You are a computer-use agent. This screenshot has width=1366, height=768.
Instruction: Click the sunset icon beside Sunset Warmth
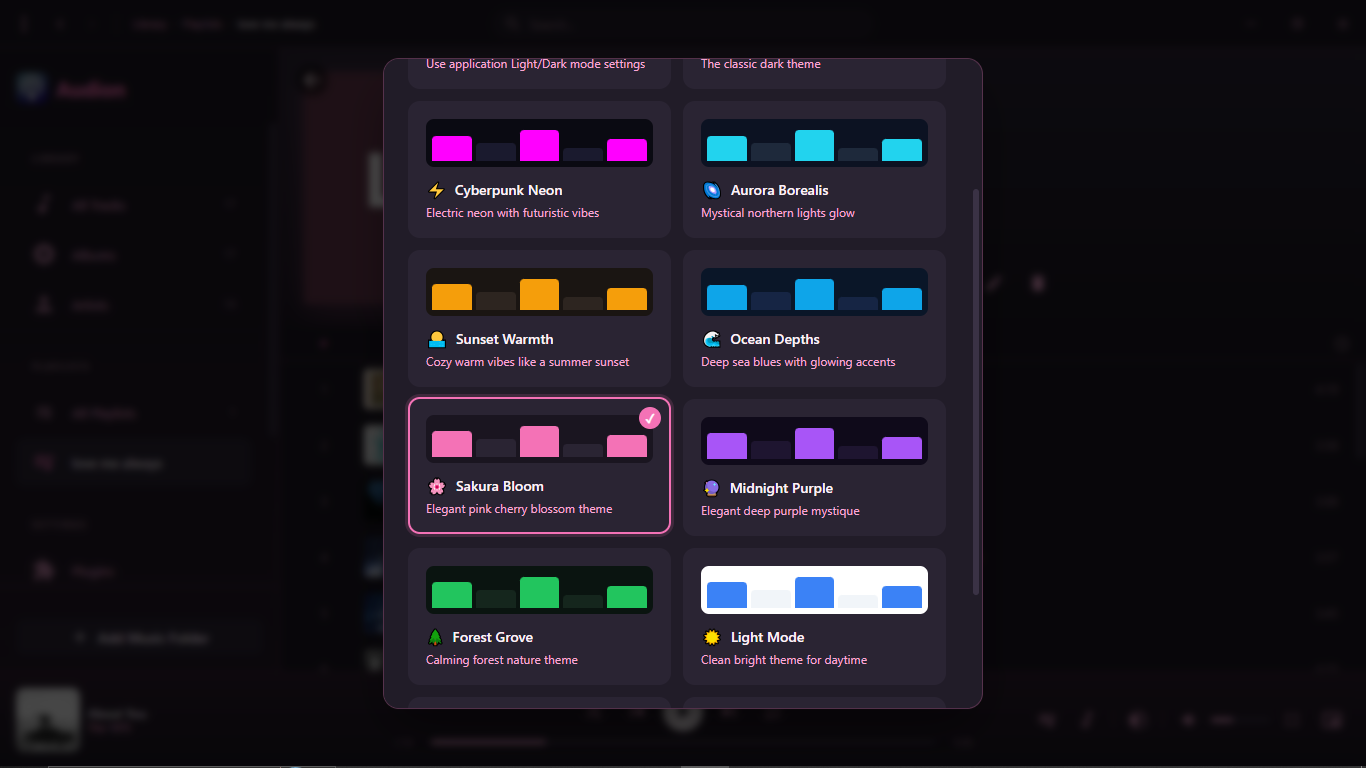click(x=436, y=339)
